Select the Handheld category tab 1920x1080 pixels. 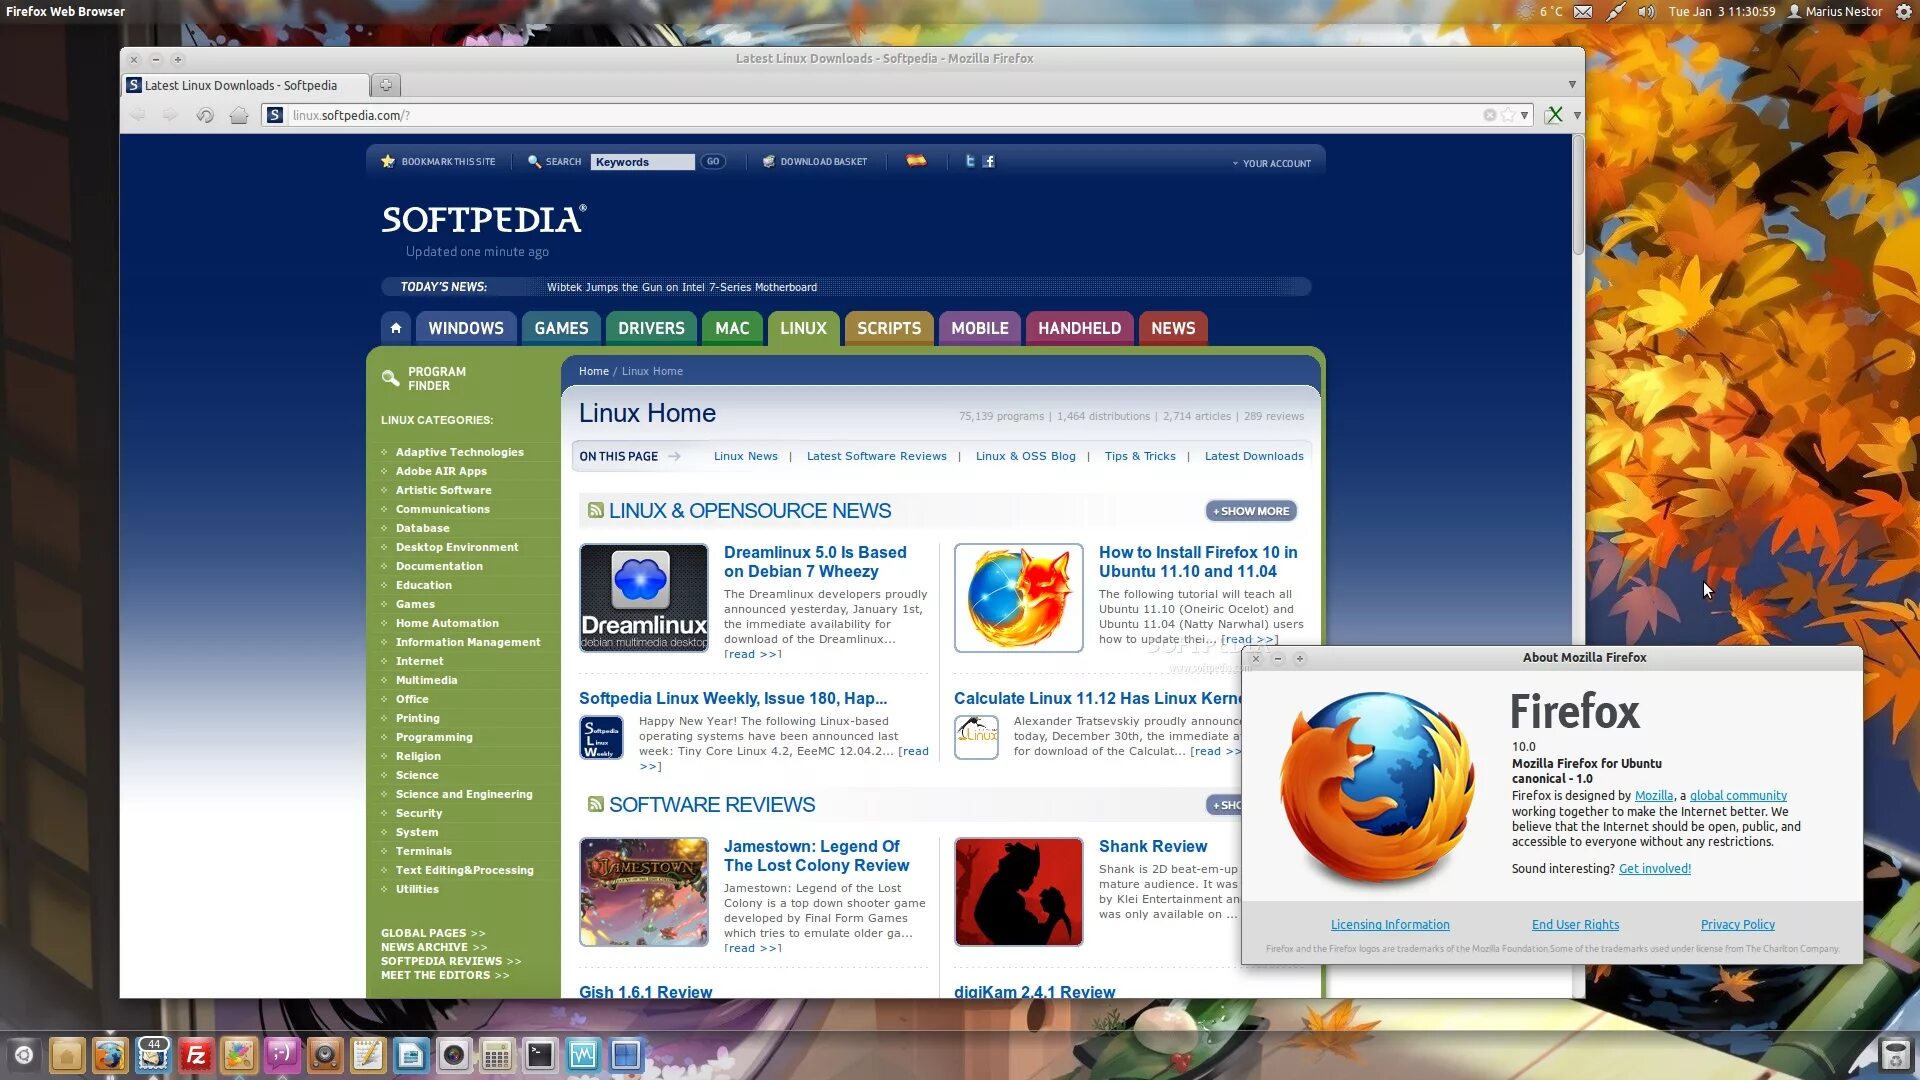click(1079, 328)
